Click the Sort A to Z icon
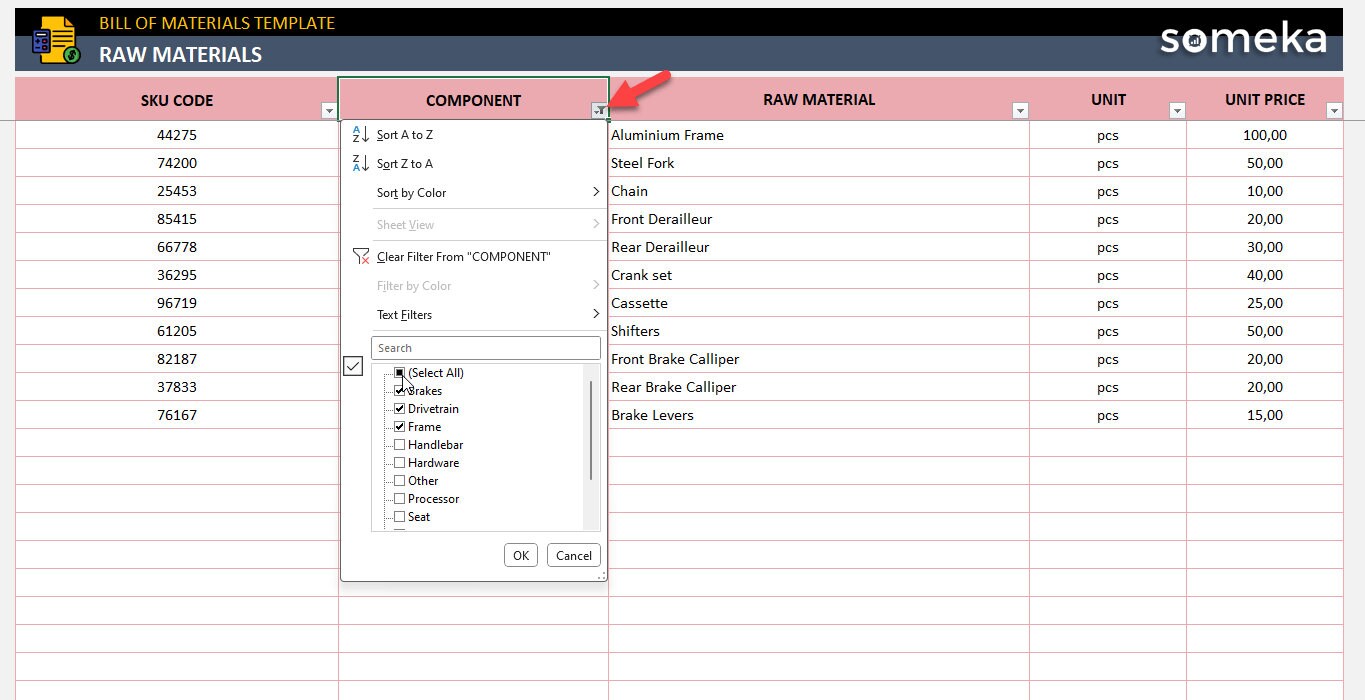Screen dimensions: 1365x700 click(361, 134)
